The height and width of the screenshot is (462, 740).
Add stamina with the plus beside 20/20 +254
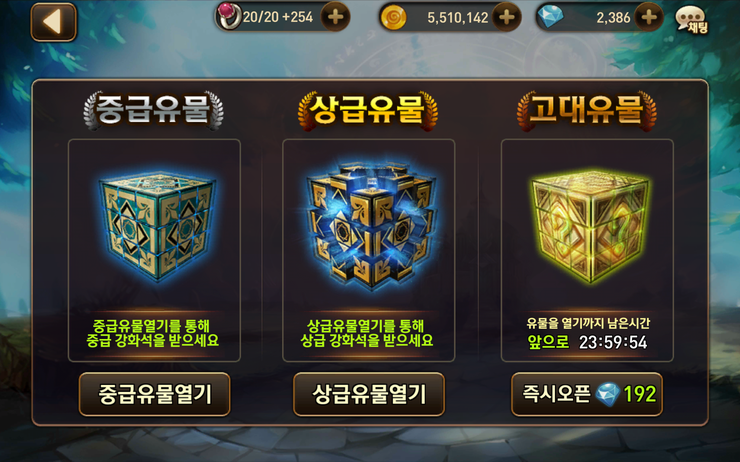(x=335, y=17)
